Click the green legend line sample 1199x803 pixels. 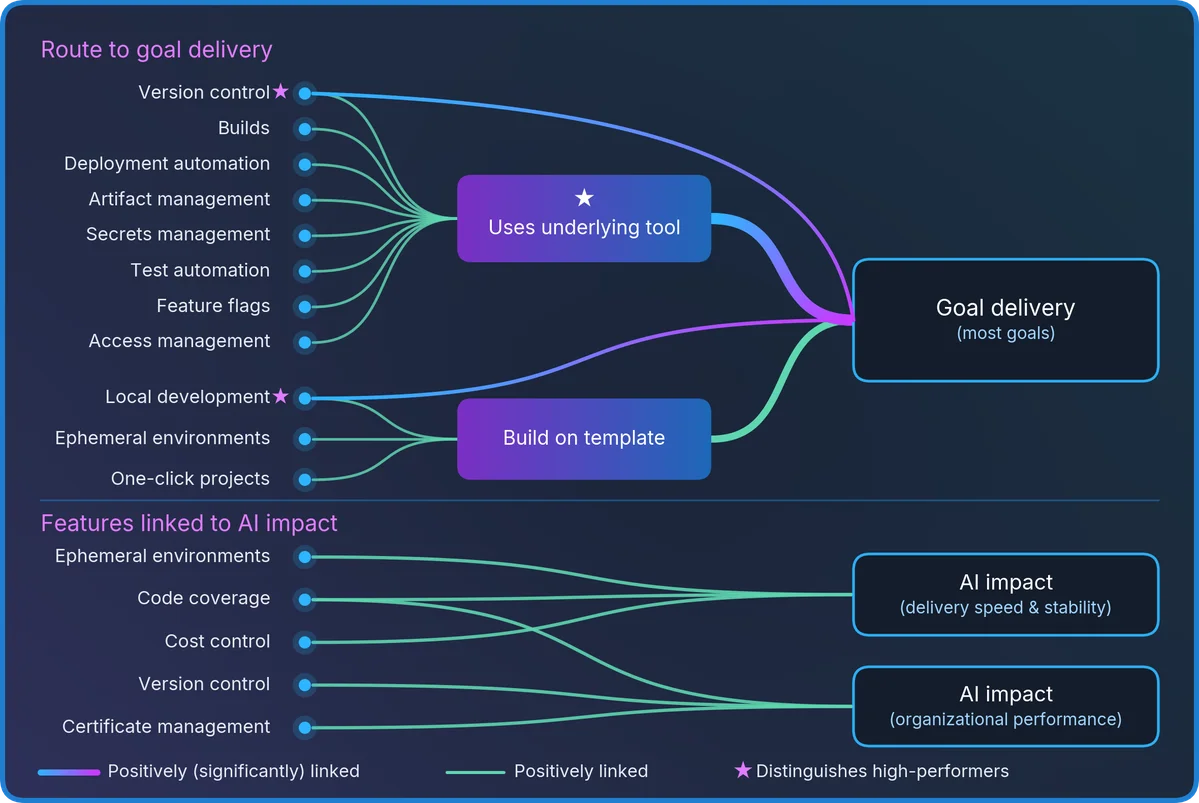[x=475, y=772]
